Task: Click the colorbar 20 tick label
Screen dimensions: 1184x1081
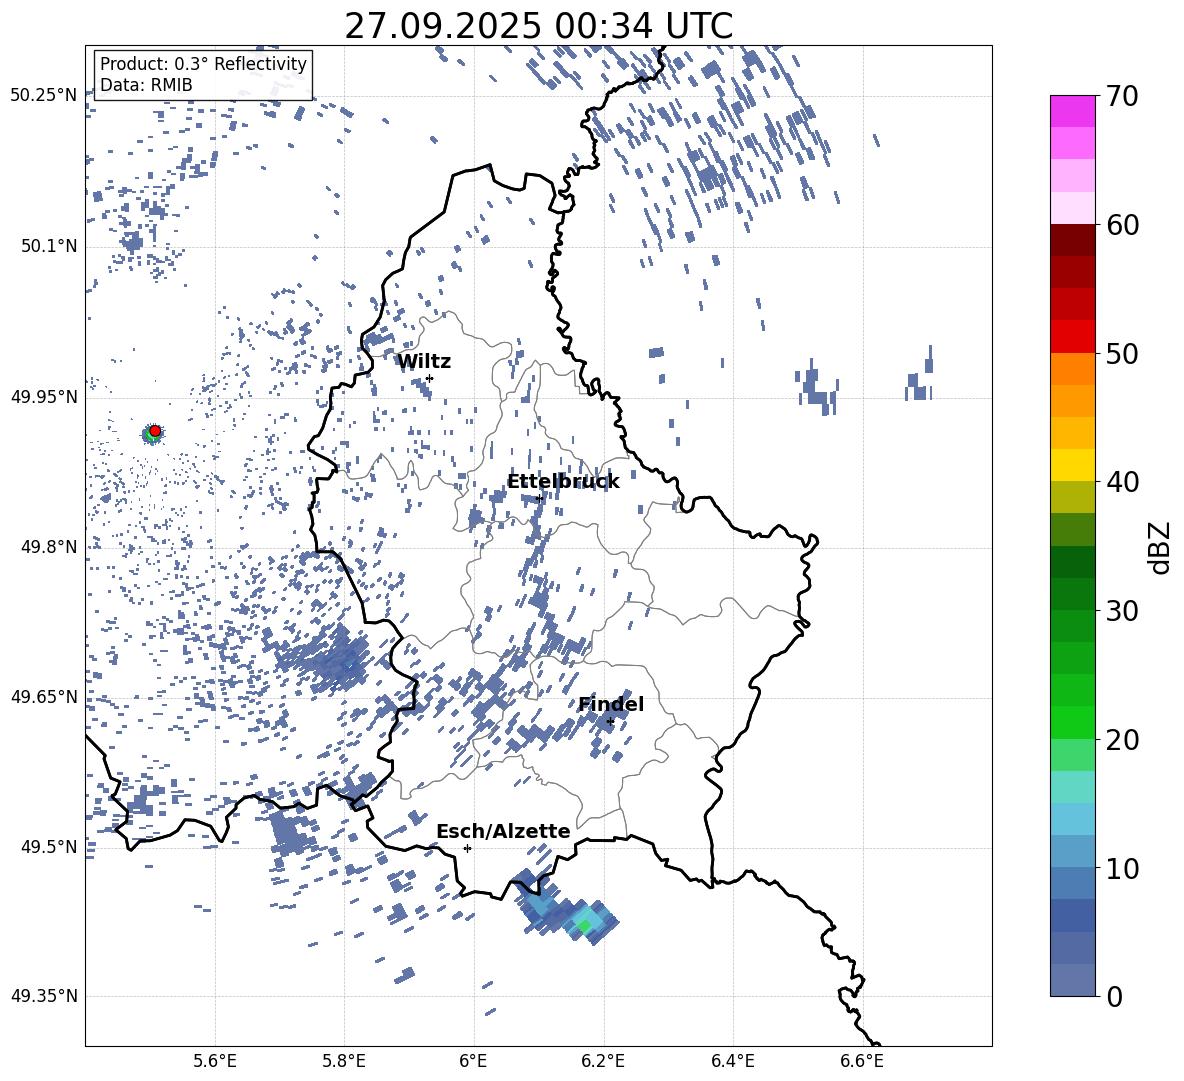Action: coord(1122,739)
